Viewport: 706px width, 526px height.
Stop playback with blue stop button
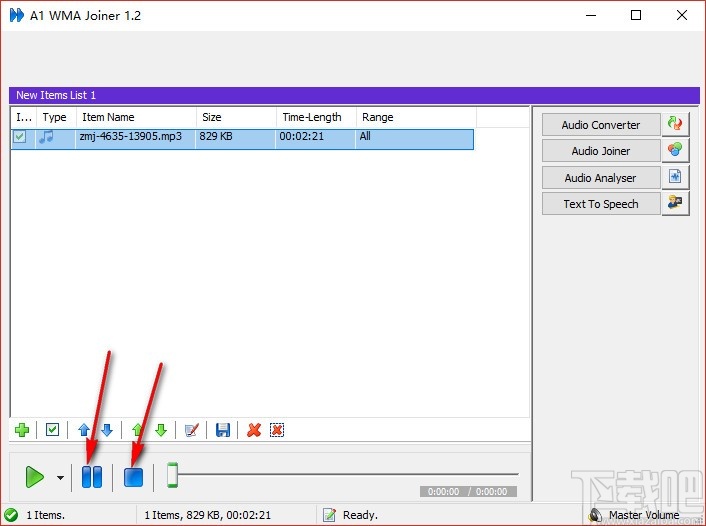(x=133, y=477)
